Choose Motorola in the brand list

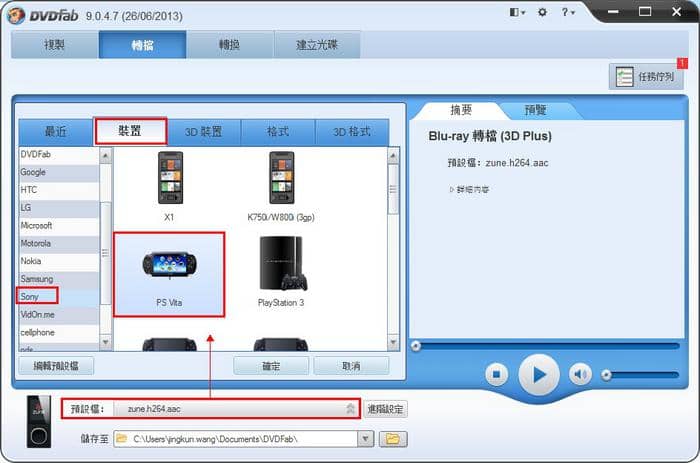pyautogui.click(x=59, y=244)
